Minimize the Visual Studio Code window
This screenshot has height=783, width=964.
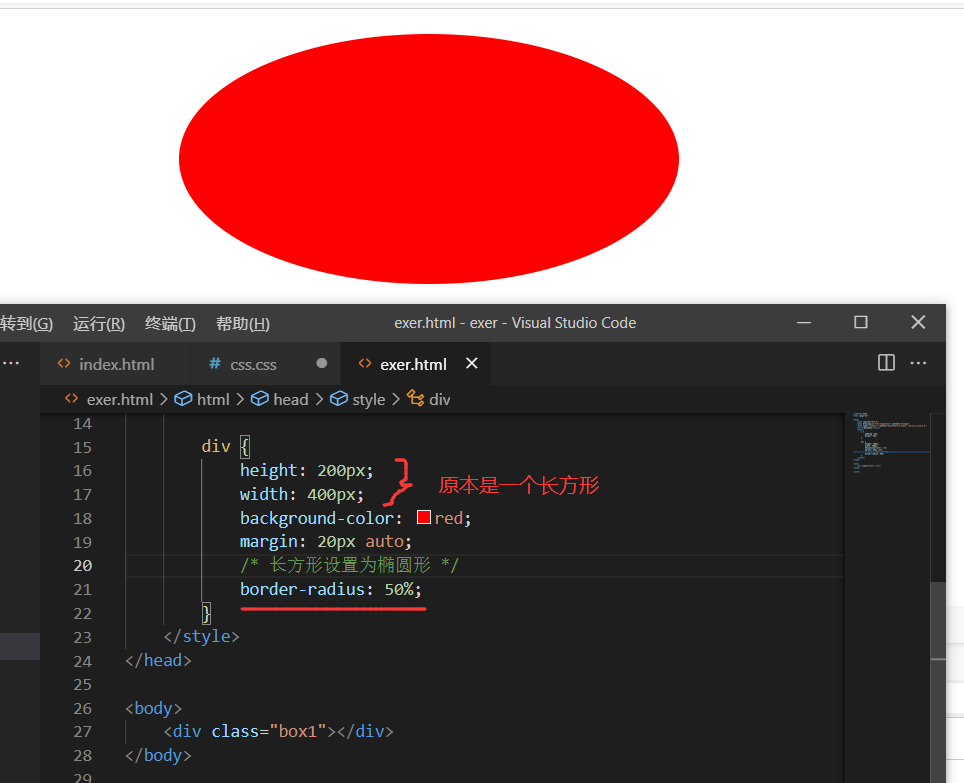point(804,322)
